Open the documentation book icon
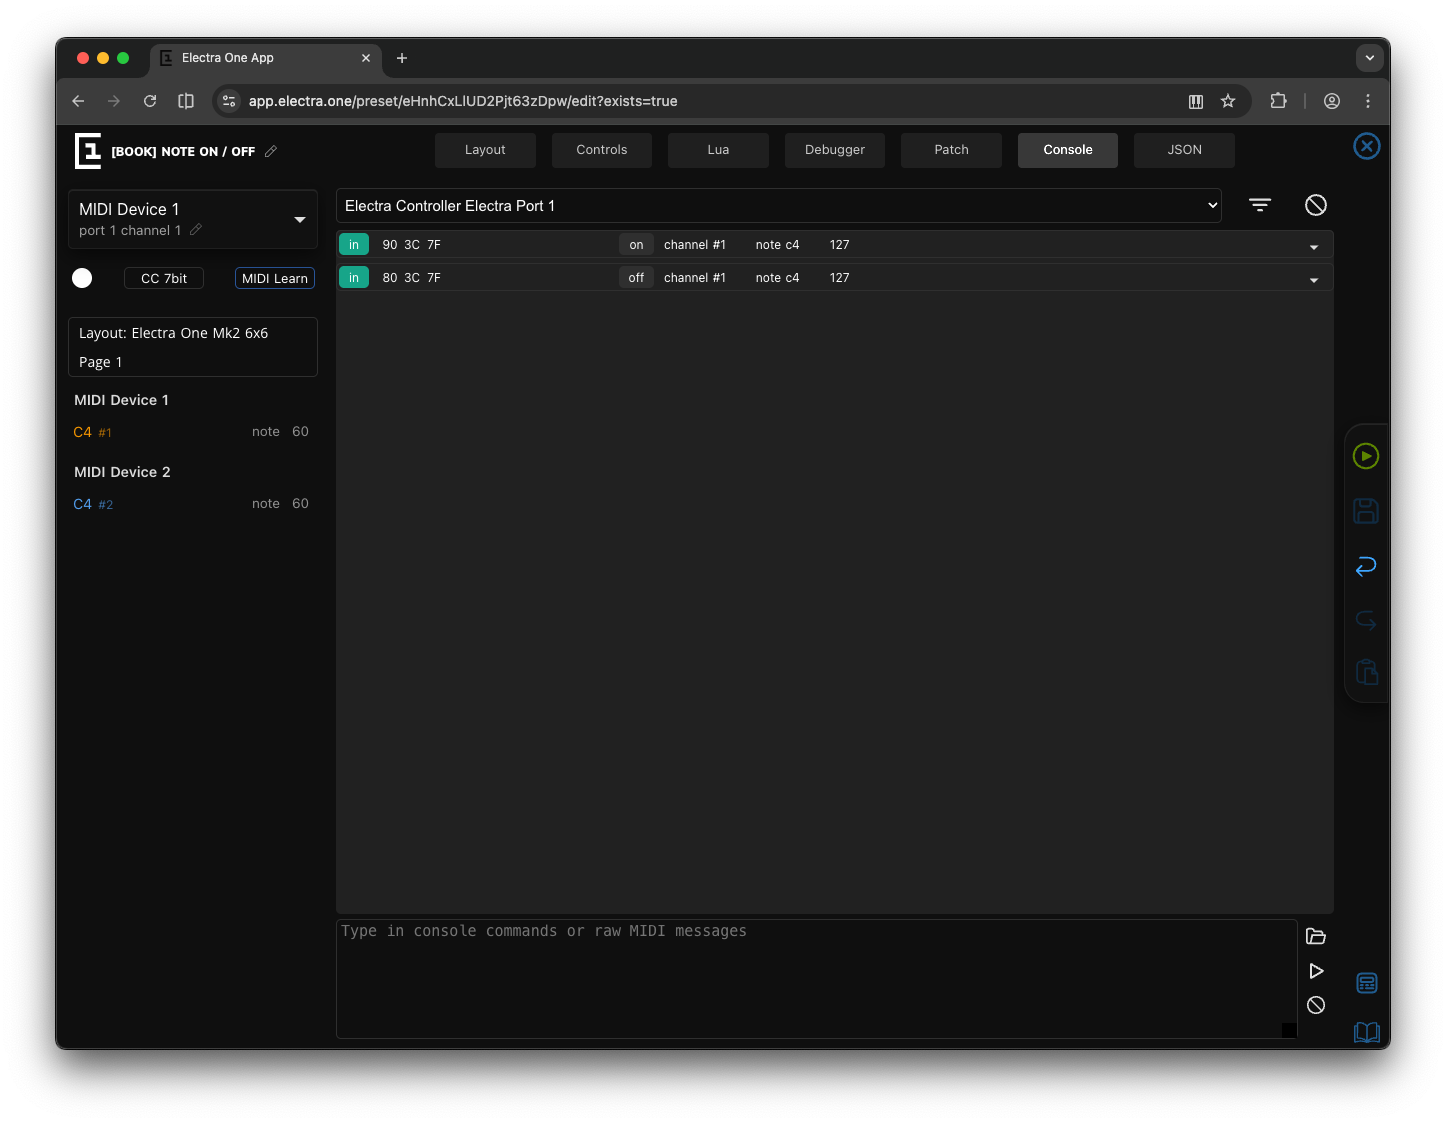This screenshot has width=1446, height=1123. 1366,1032
